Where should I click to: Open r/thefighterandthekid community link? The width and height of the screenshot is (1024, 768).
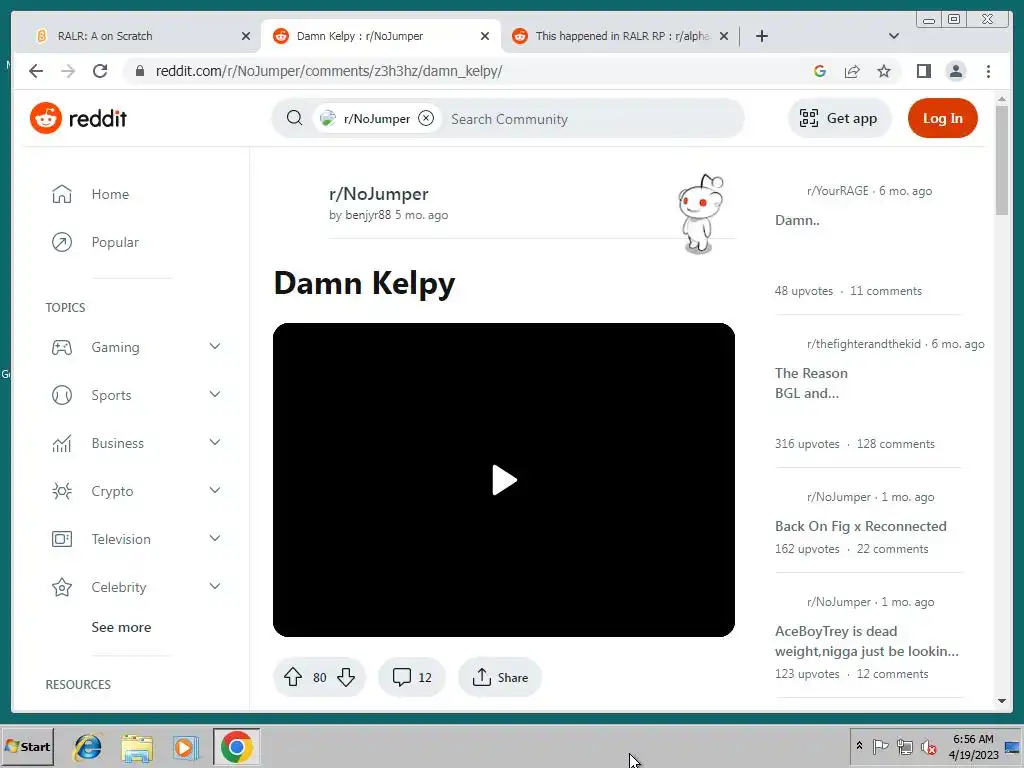tap(864, 344)
